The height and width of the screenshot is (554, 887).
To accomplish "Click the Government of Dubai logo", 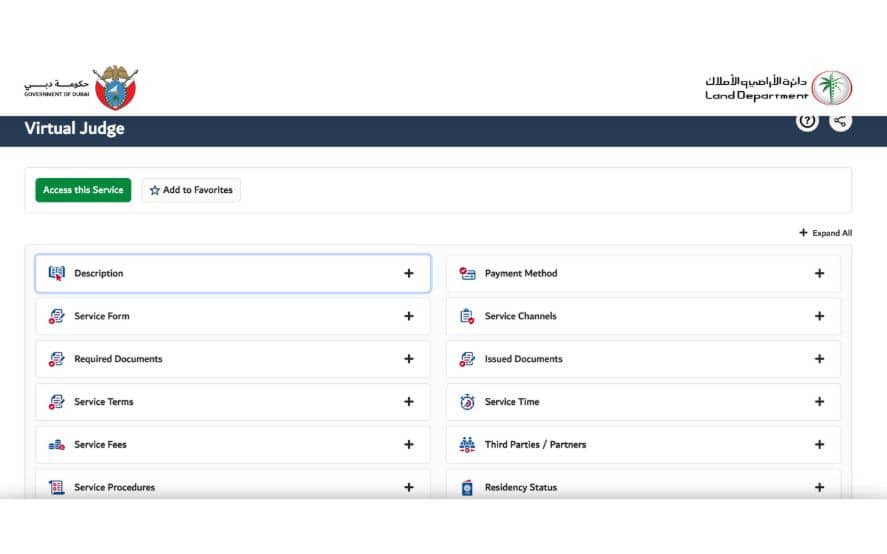I will pos(81,88).
